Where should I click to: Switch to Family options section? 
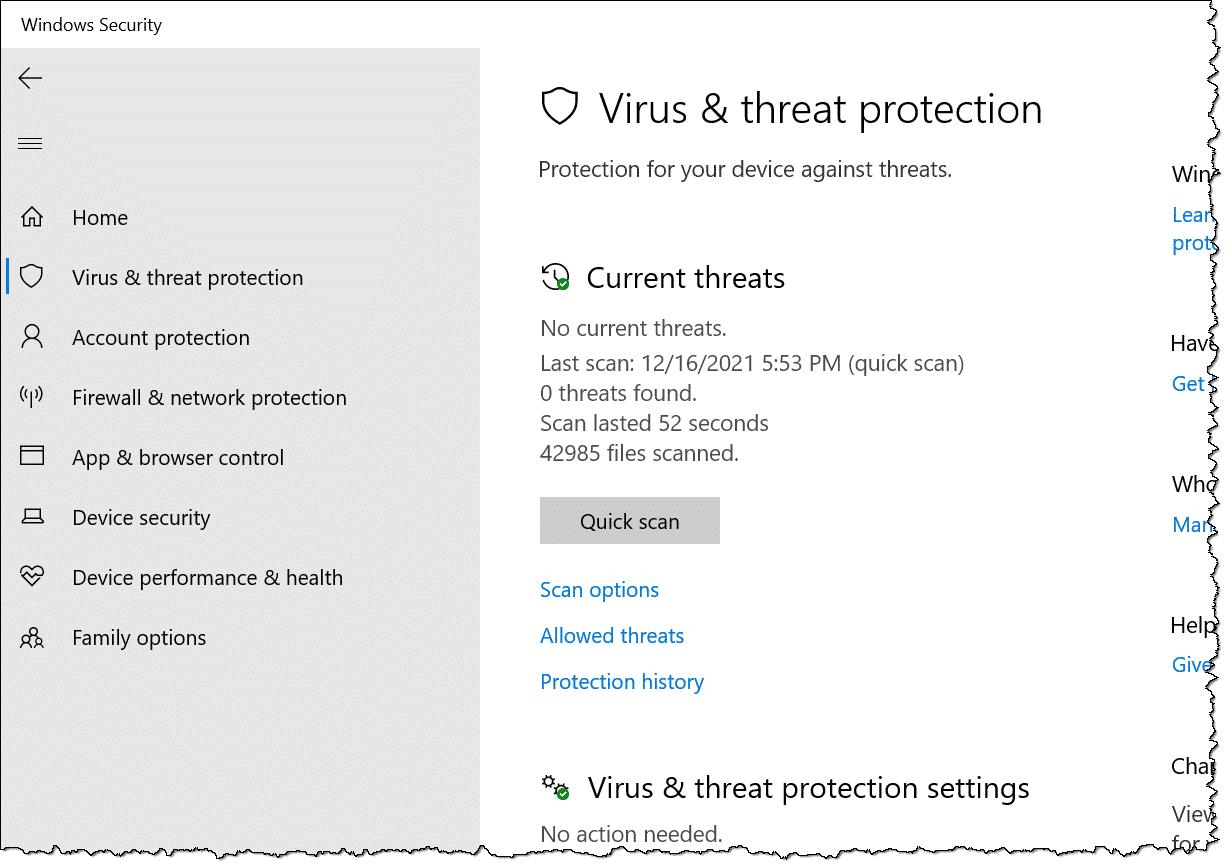[x=139, y=637]
